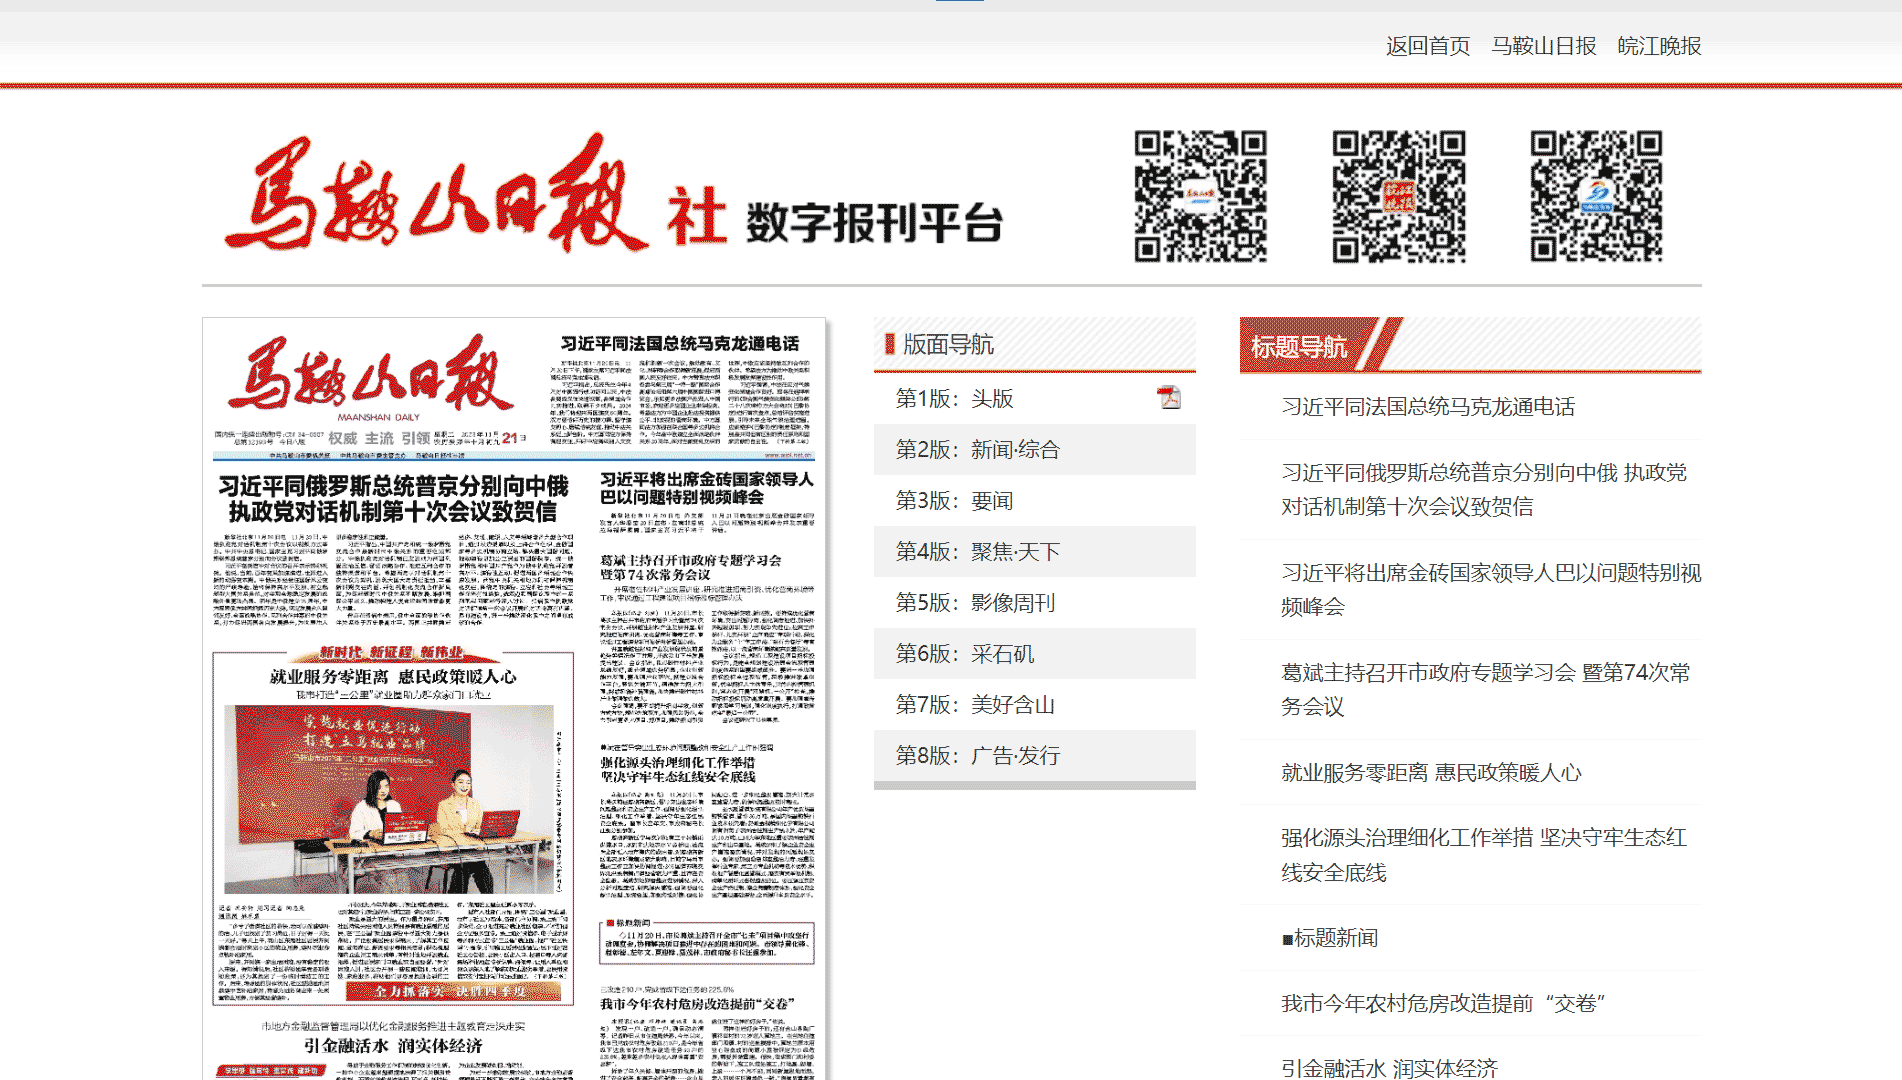The width and height of the screenshot is (1902, 1080).
Task: Open headline about 俄罗斯总统普京 致贺信
Action: [1484, 489]
